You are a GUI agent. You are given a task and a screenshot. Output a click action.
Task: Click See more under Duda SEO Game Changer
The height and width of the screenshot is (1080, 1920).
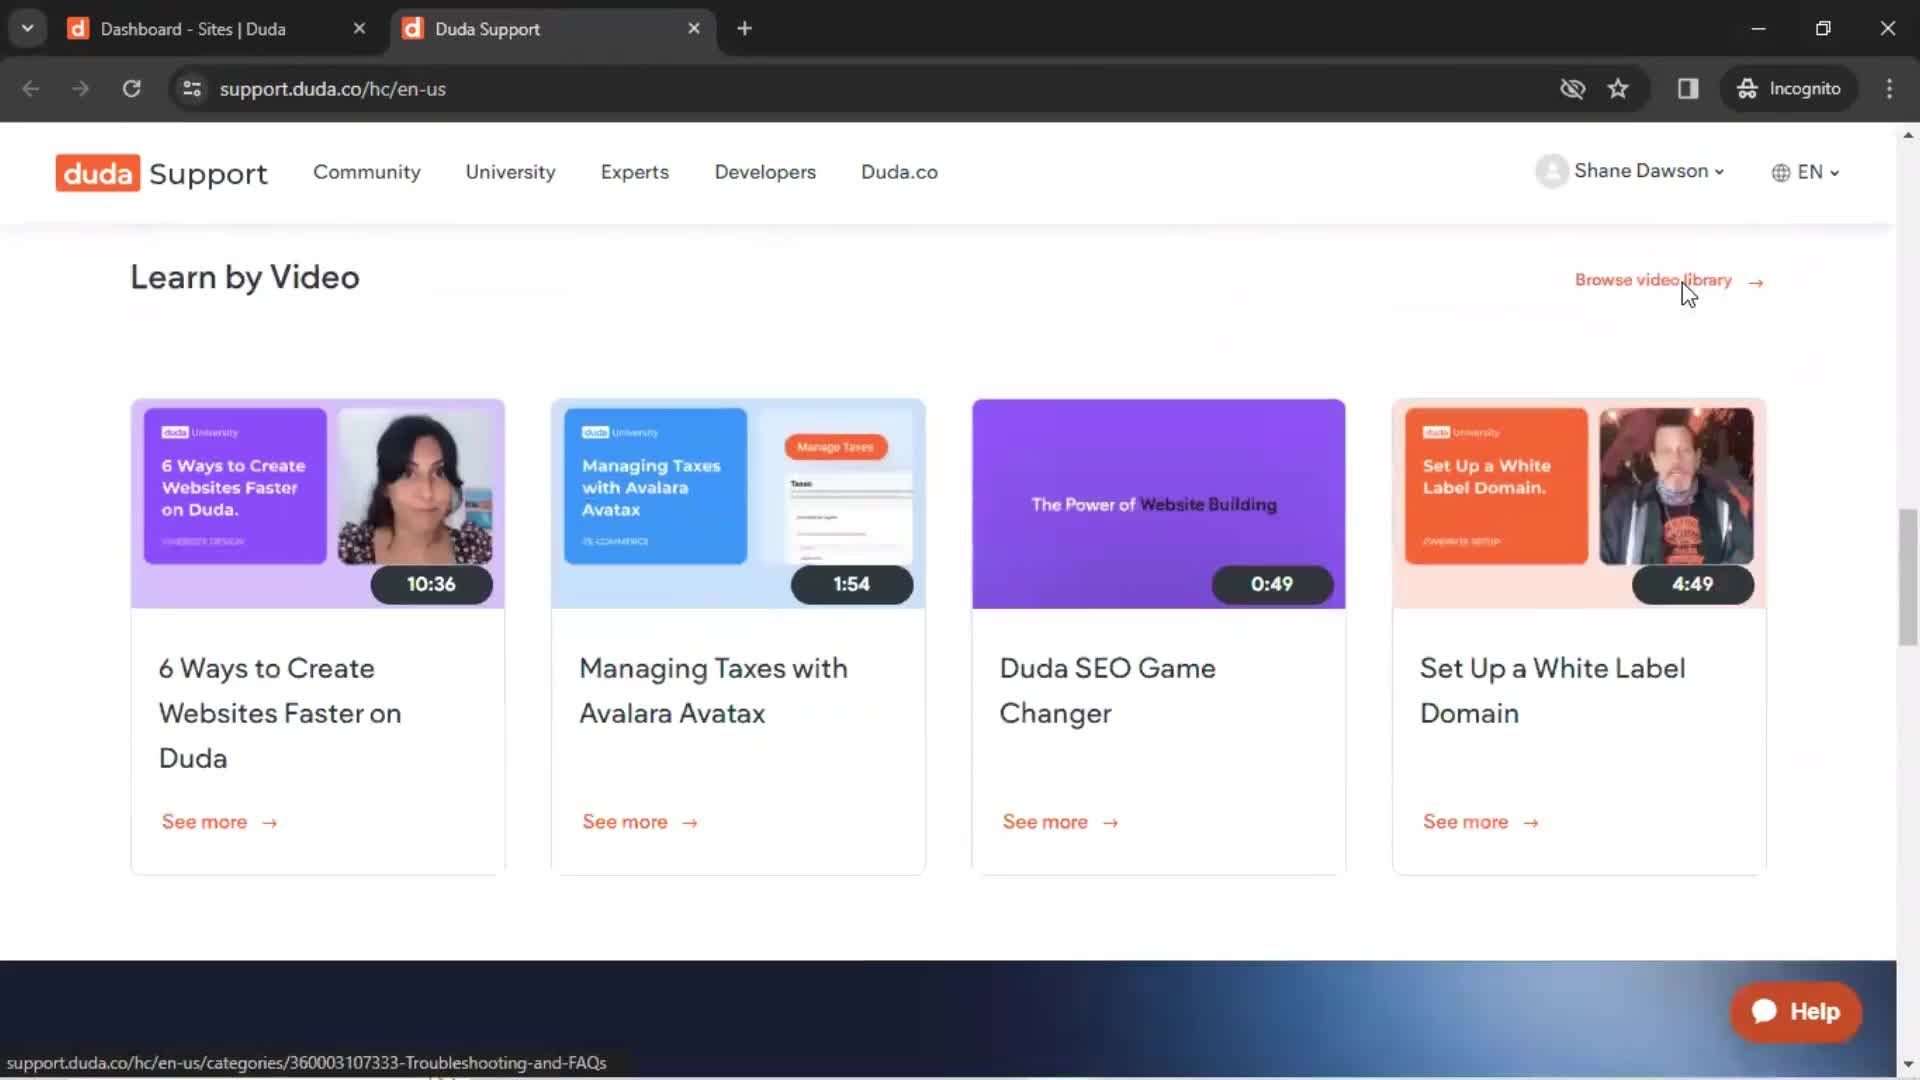coord(1060,822)
